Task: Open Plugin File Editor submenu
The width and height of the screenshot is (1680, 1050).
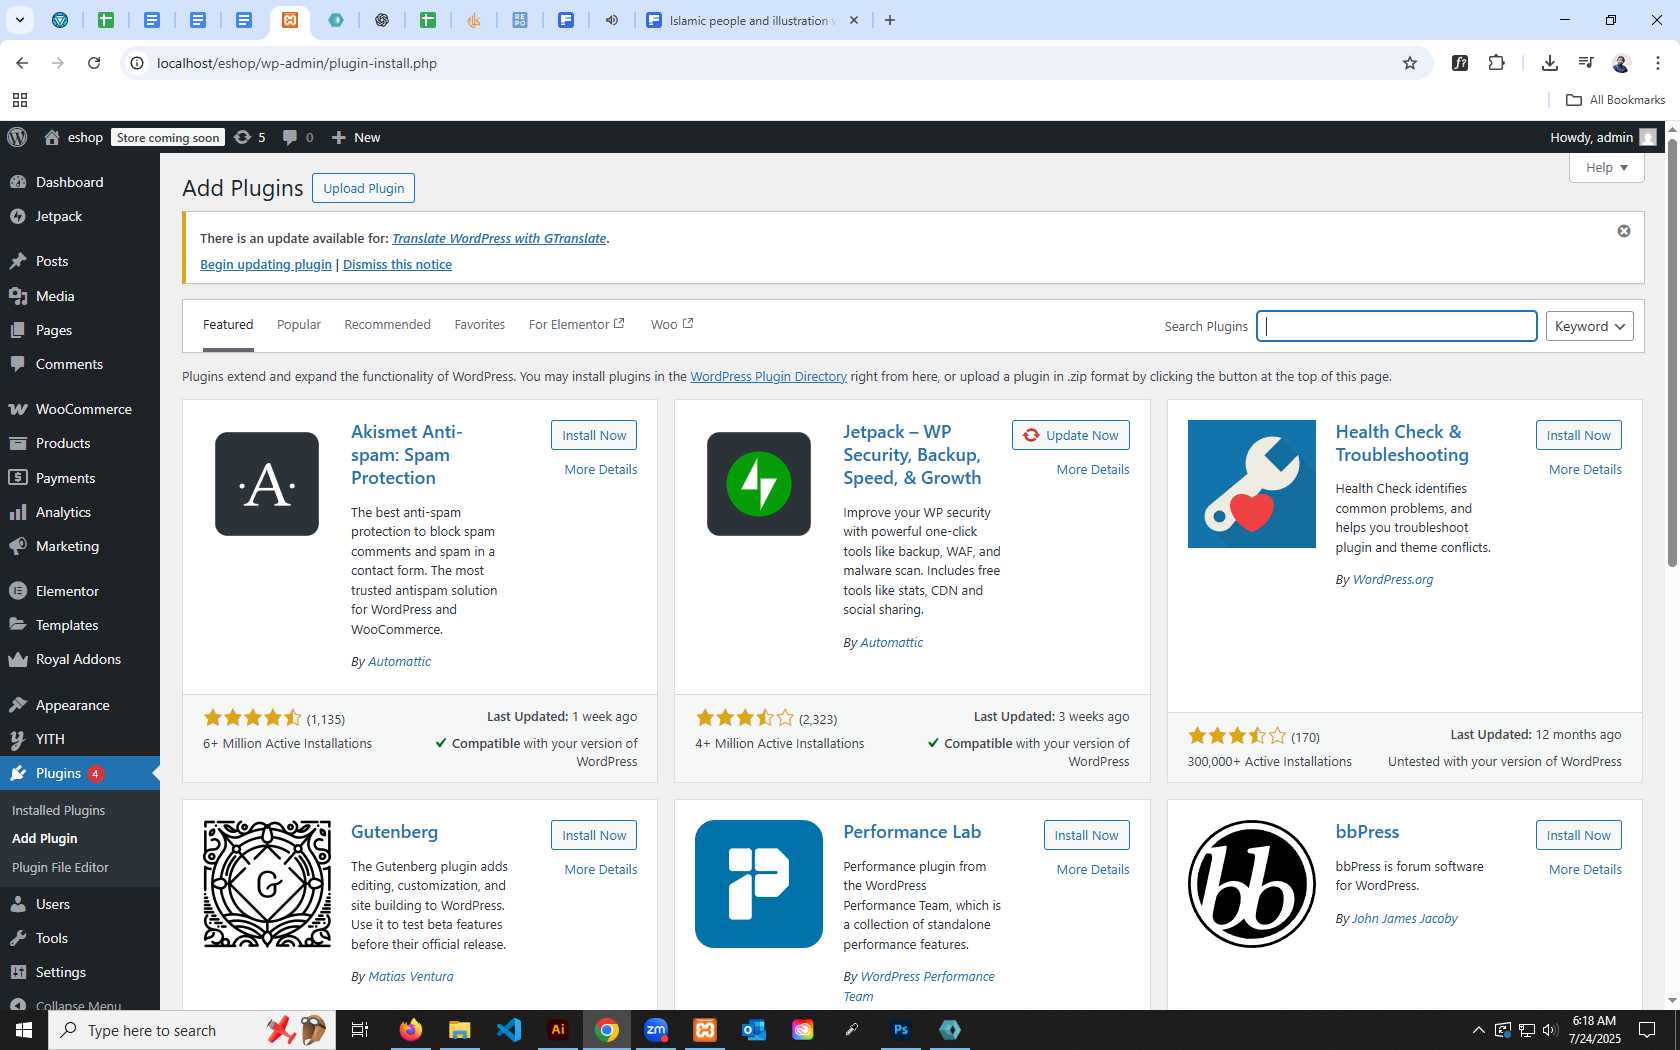Action: pyautogui.click(x=60, y=867)
